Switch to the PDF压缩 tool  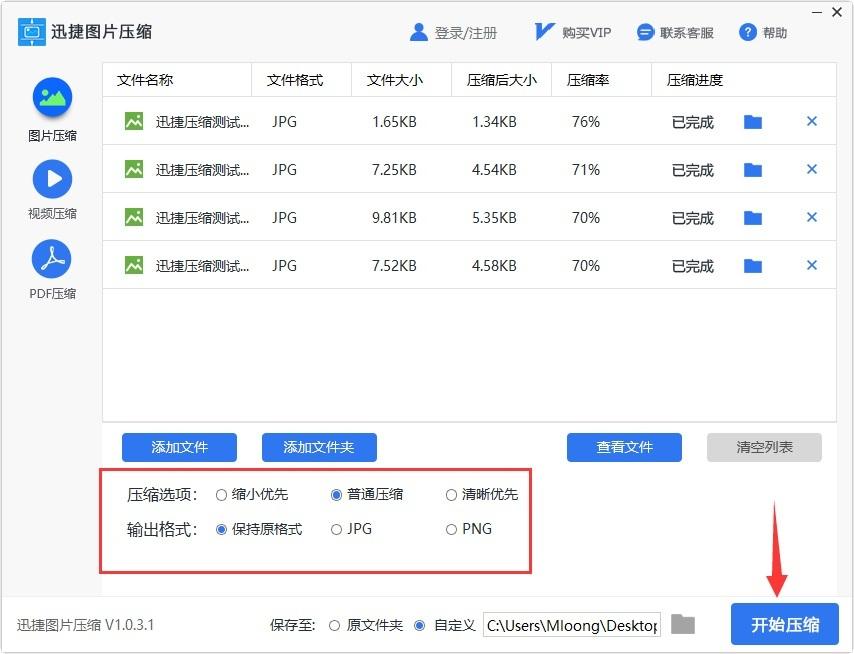[52, 270]
